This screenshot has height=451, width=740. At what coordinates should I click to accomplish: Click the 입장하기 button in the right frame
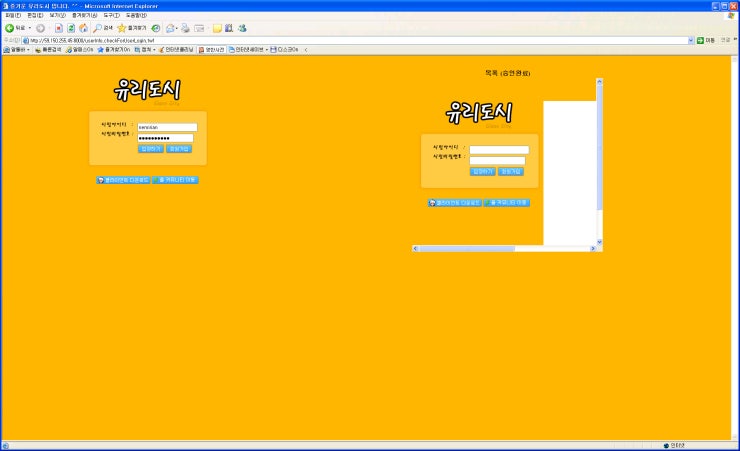[x=482, y=171]
